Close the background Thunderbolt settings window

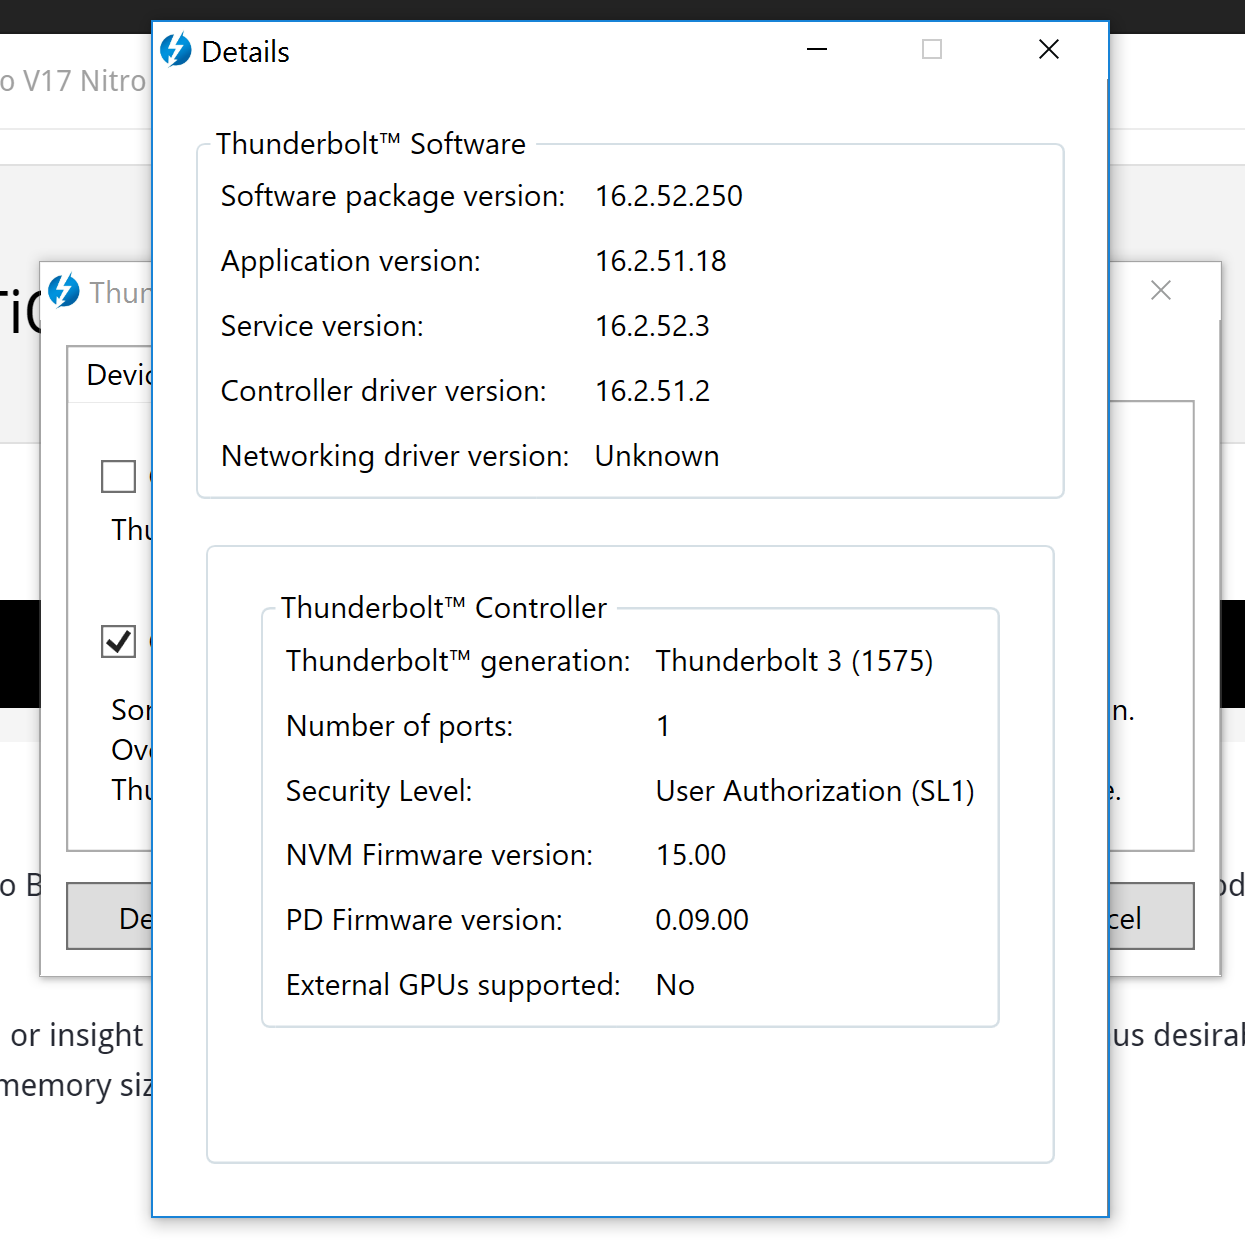(x=1161, y=291)
